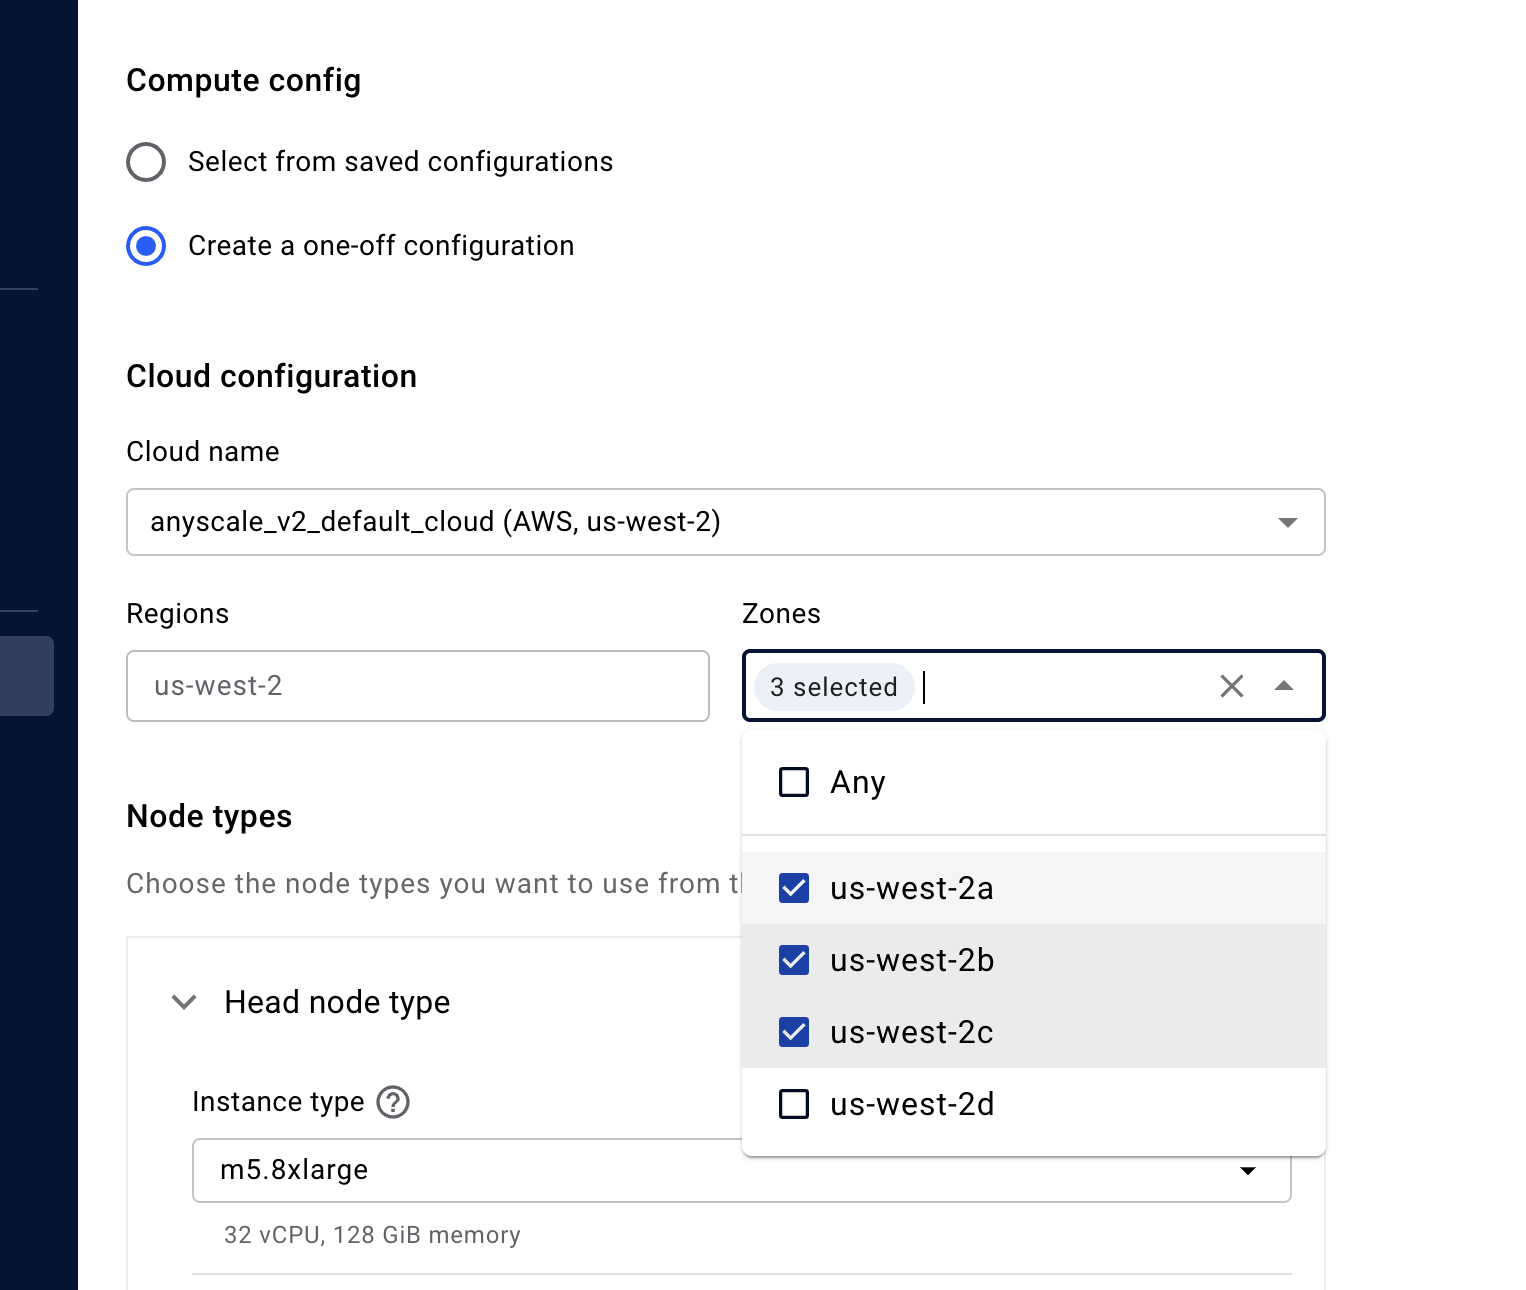The image size is (1526, 1290).
Task: Open the Cloud name dropdown
Action: [726, 522]
